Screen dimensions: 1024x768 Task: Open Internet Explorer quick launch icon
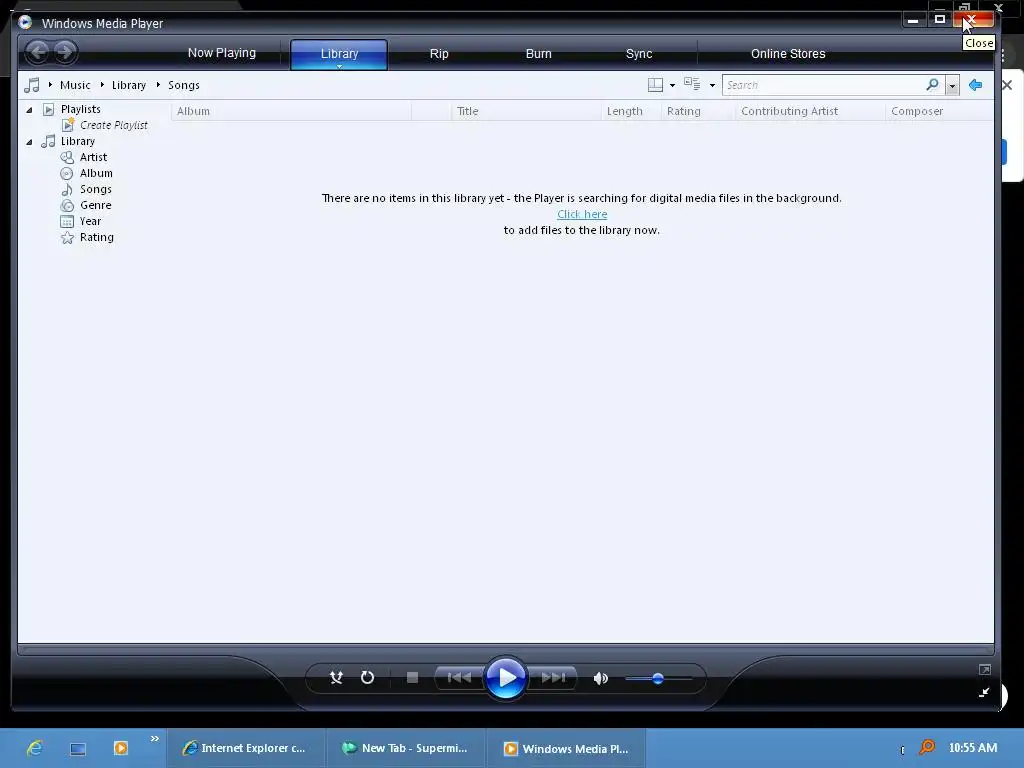[35, 748]
